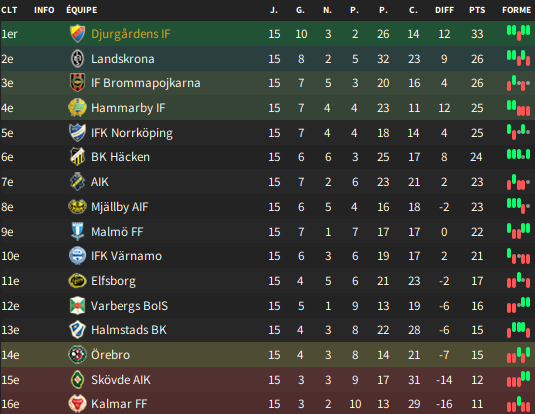Click the IFK Norrköping shield icon
The image size is (535, 414).
click(77, 133)
